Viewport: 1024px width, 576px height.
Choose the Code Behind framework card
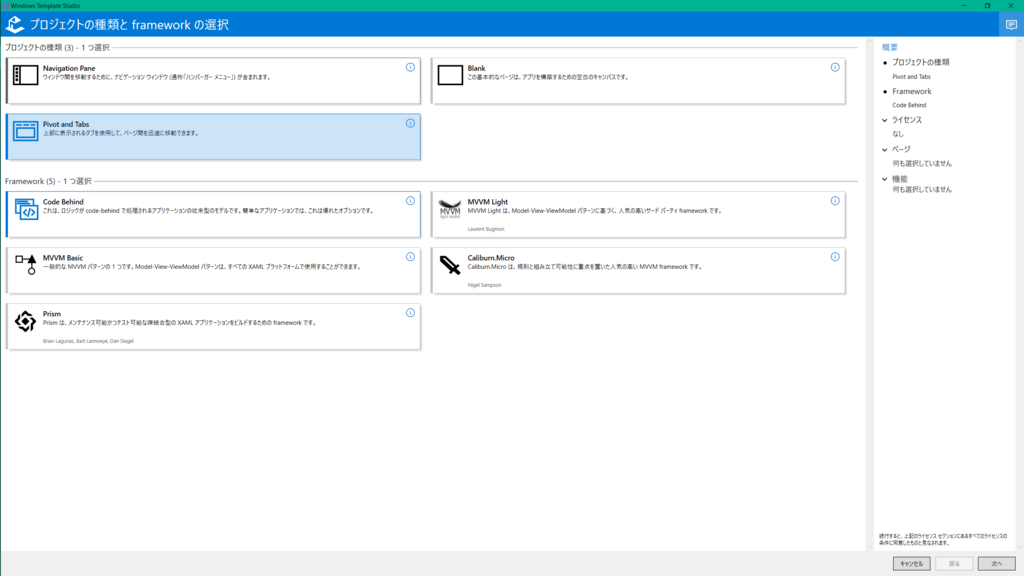213,215
